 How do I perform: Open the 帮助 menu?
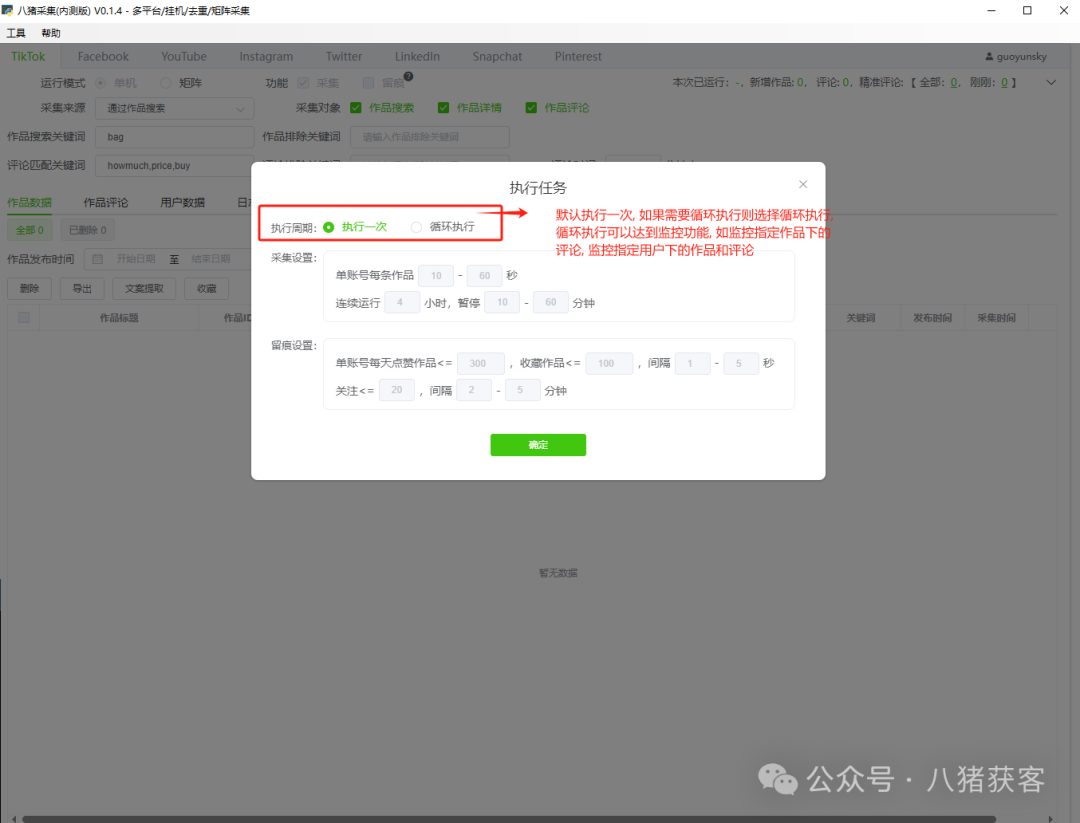(51, 33)
